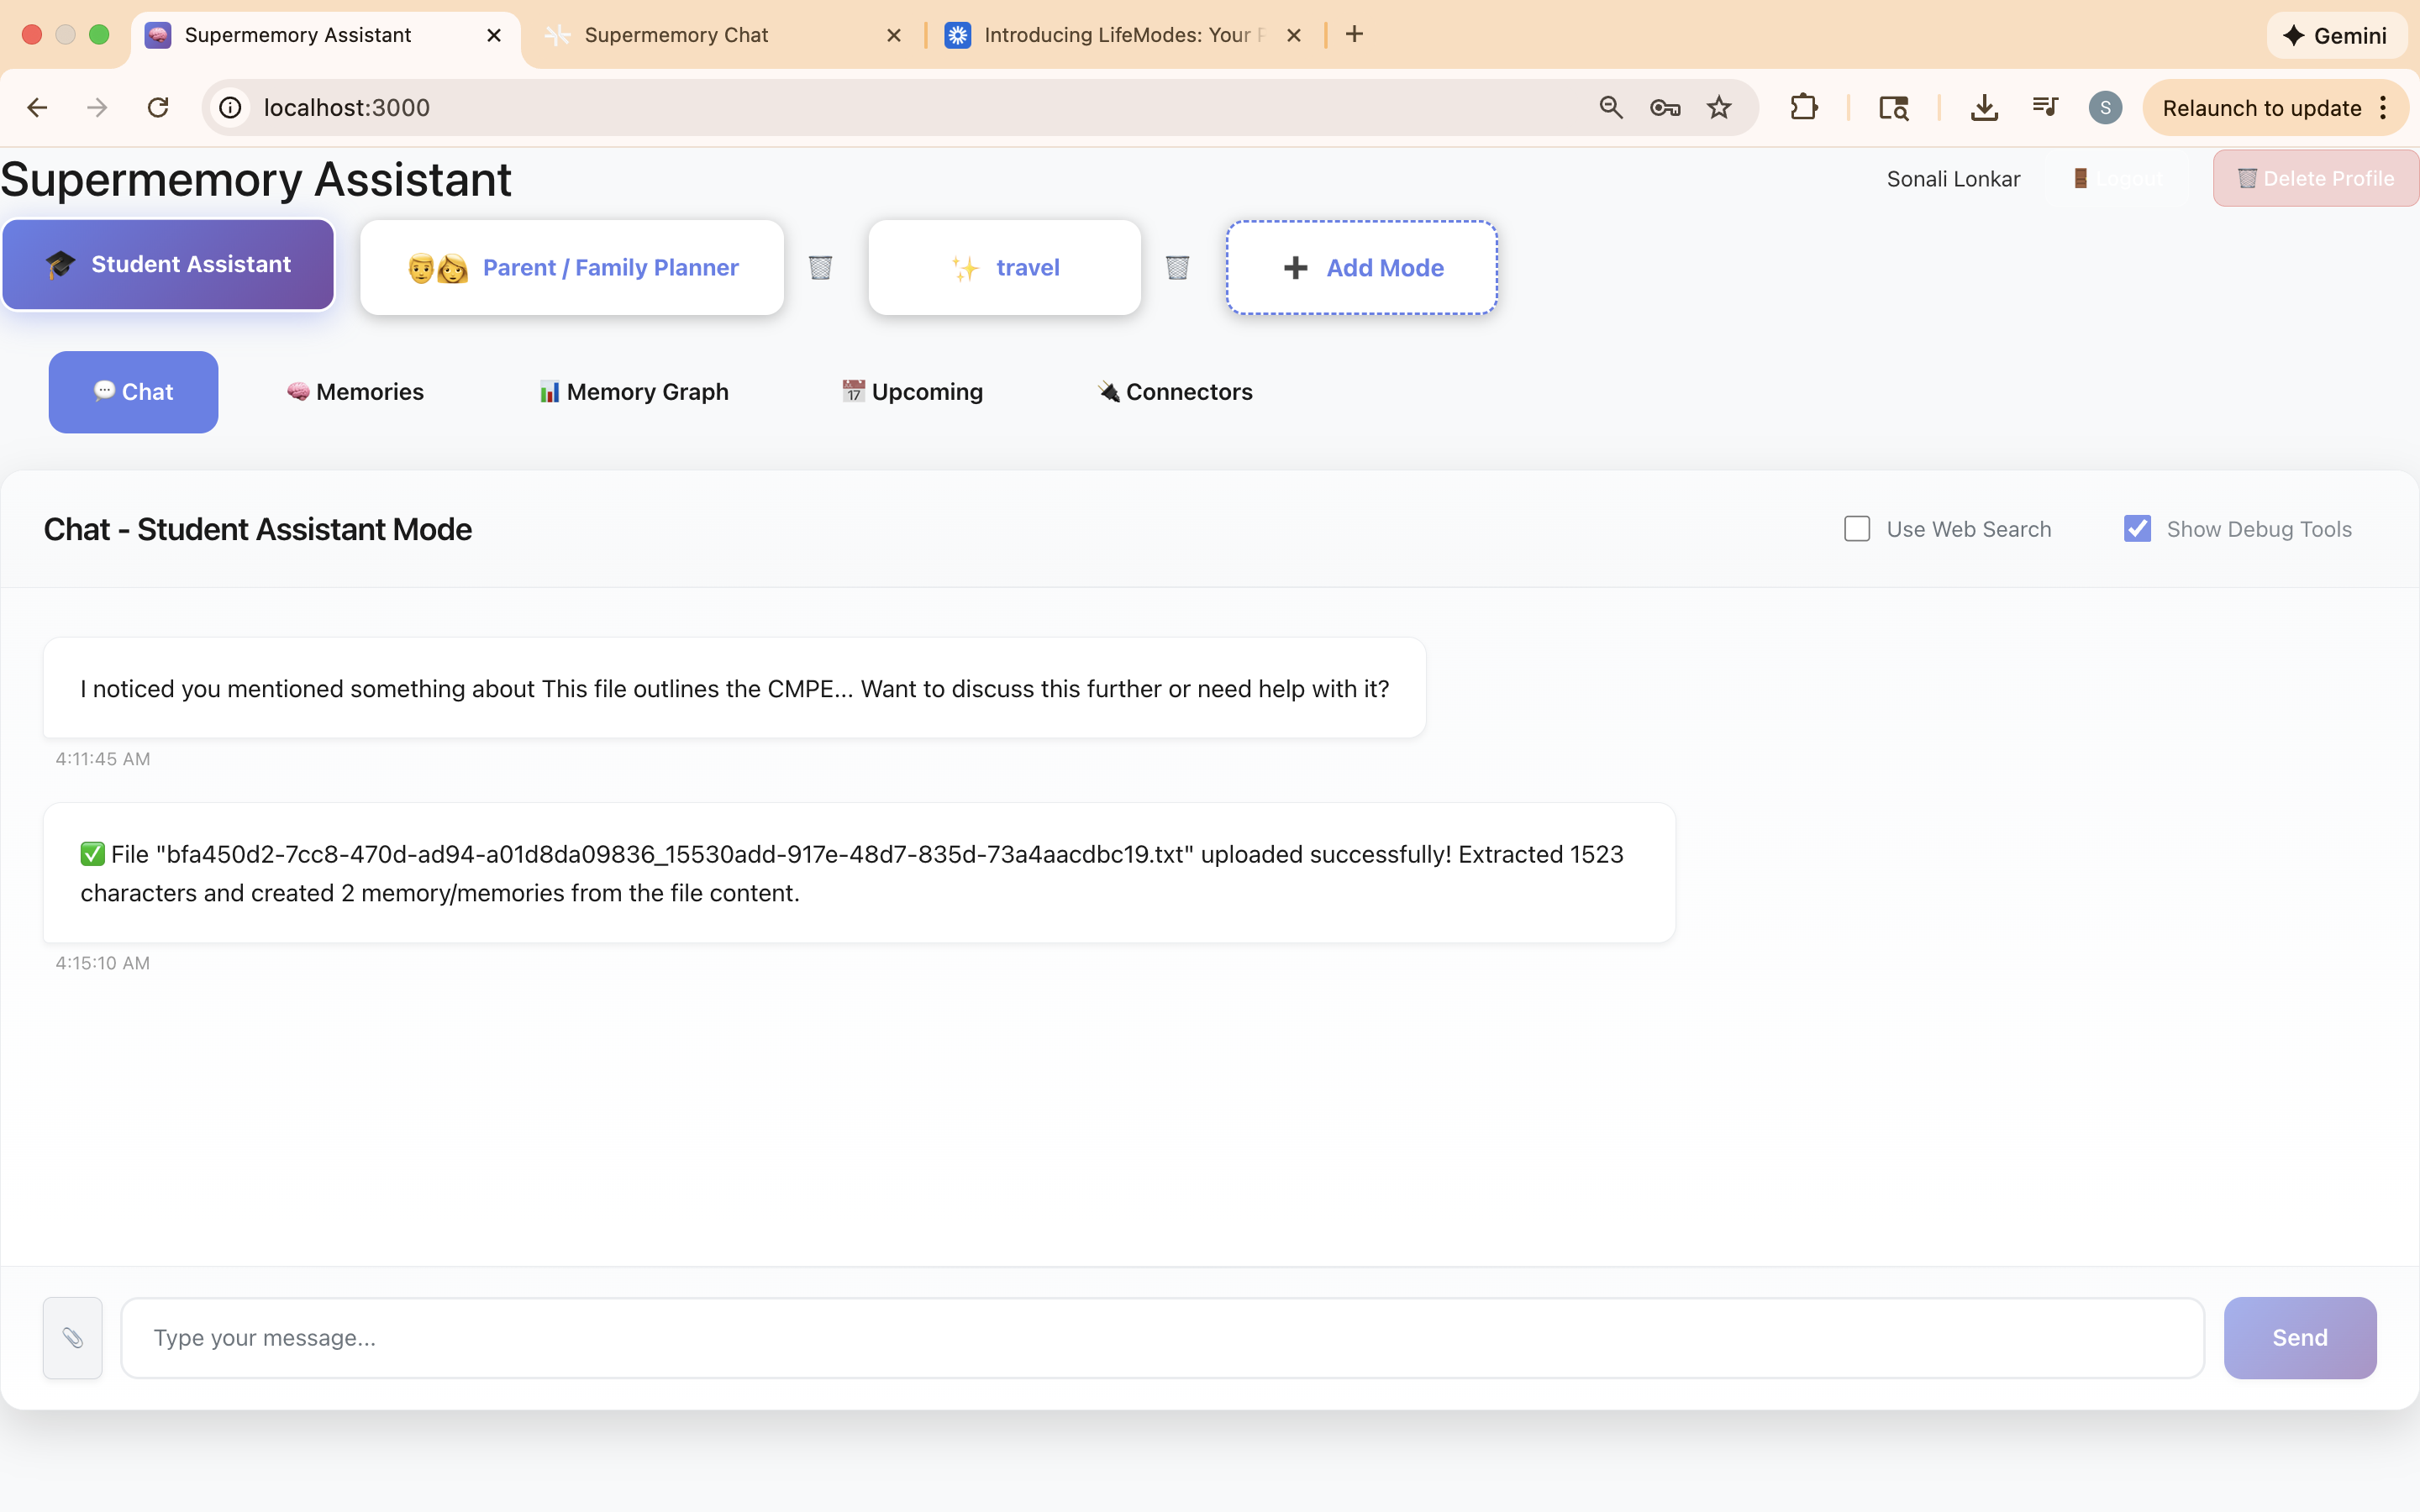The height and width of the screenshot is (1512, 2420).
Task: Focus the Type your message input field
Action: click(x=1162, y=1337)
